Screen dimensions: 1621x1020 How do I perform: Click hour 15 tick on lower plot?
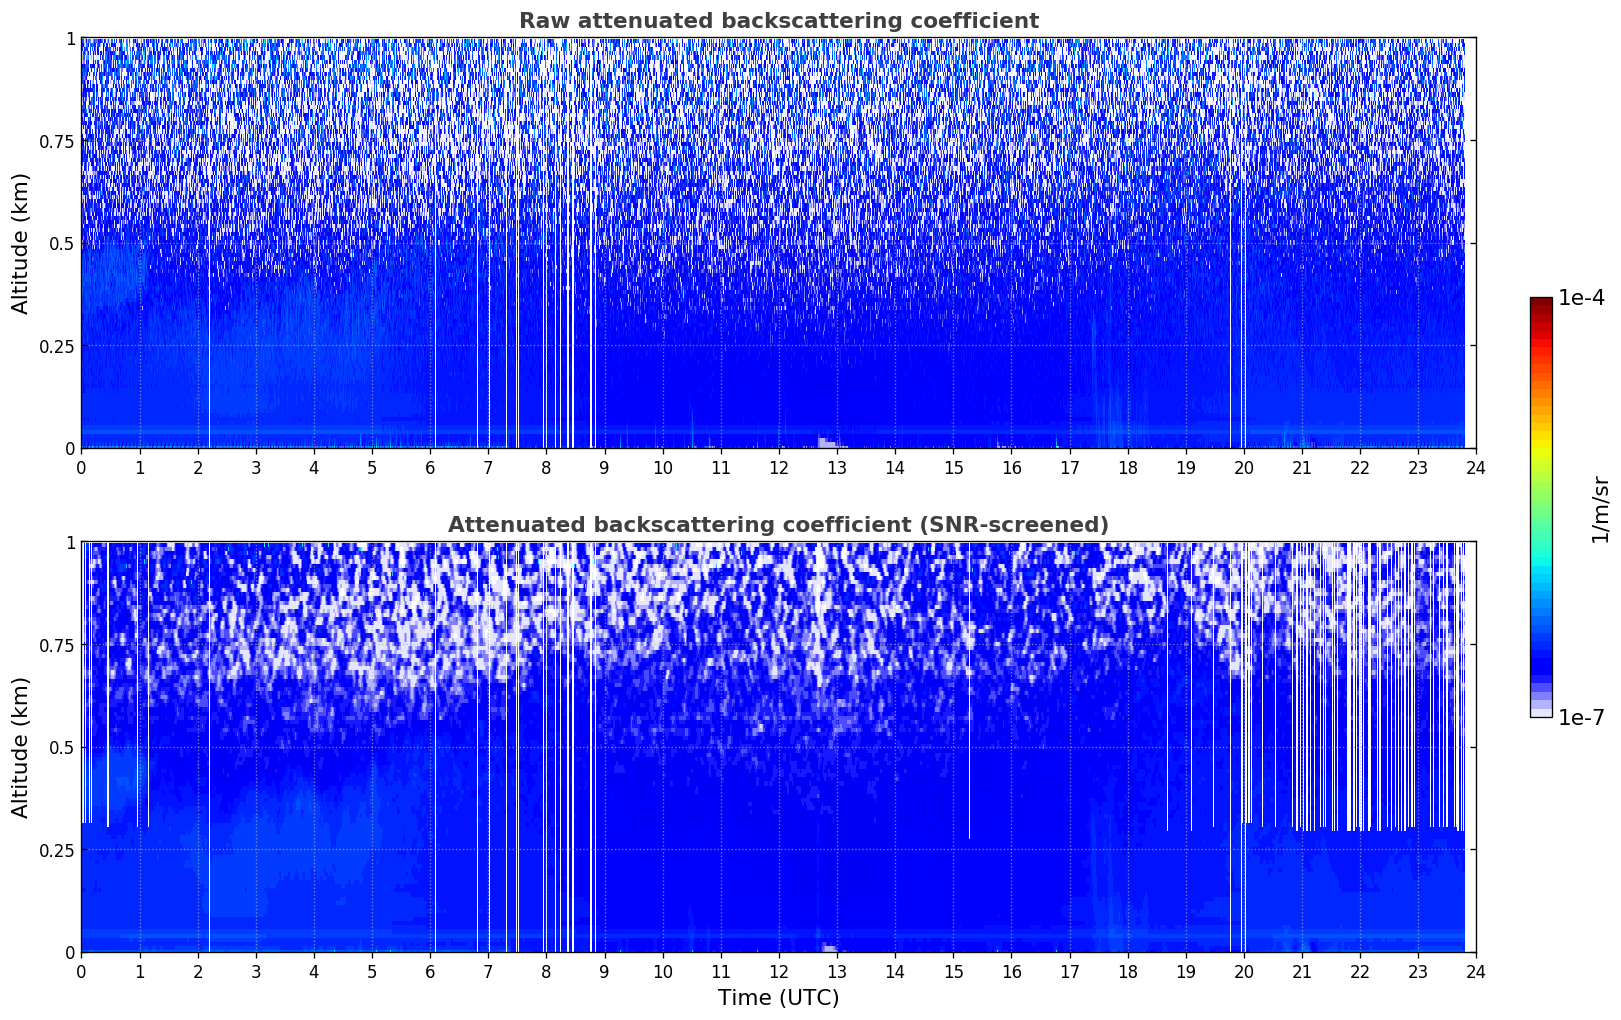pyautogui.click(x=953, y=971)
